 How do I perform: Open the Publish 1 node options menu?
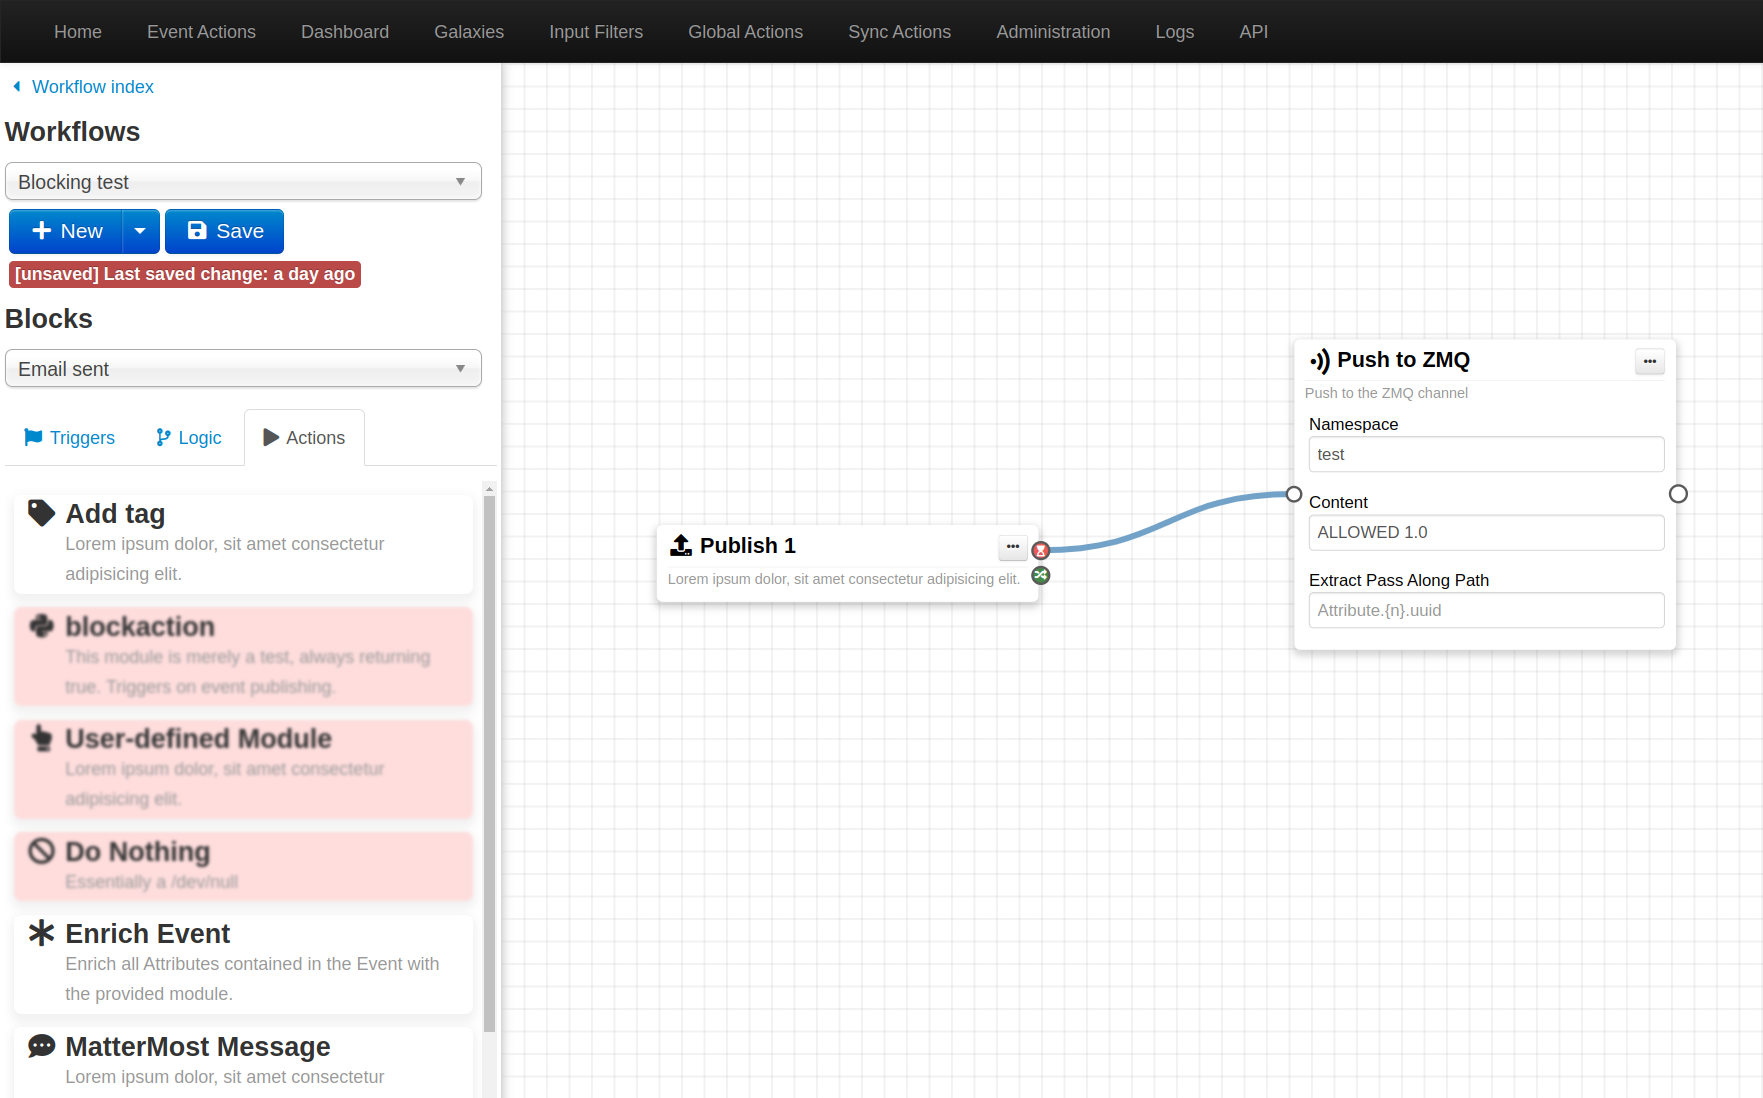pyautogui.click(x=1012, y=547)
